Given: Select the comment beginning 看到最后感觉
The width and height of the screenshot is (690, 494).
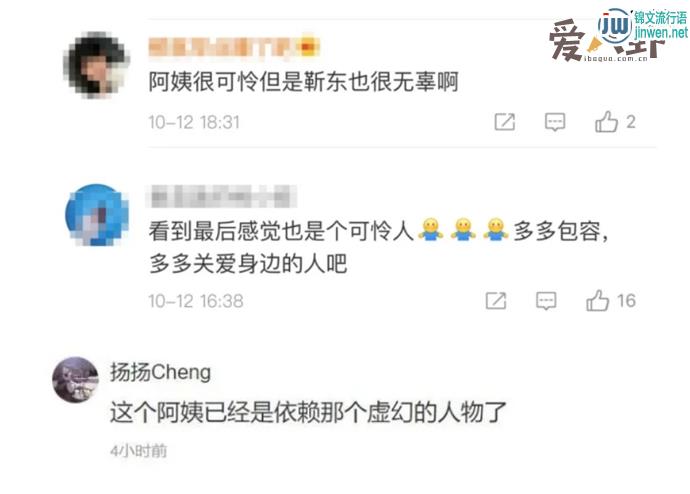Looking at the screenshot, I should coord(378,247).
